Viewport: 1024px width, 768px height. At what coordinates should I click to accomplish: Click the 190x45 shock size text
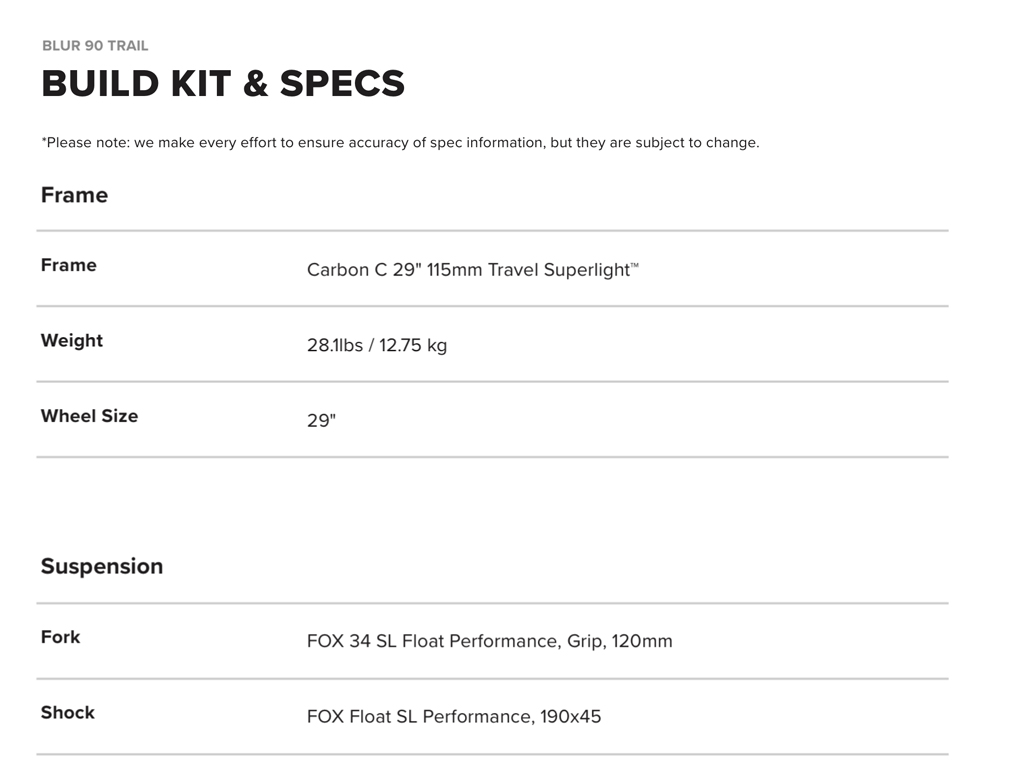tap(571, 717)
